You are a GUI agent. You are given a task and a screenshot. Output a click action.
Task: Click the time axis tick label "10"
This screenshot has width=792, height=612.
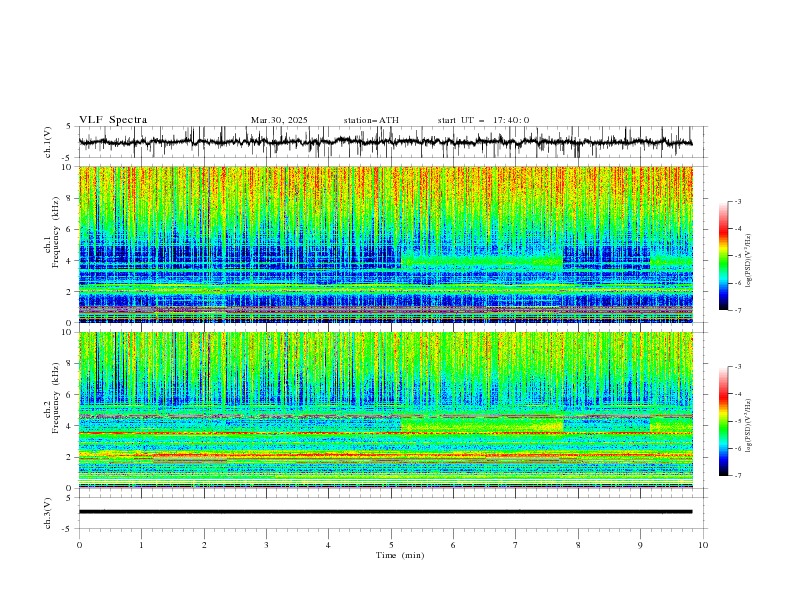(703, 545)
